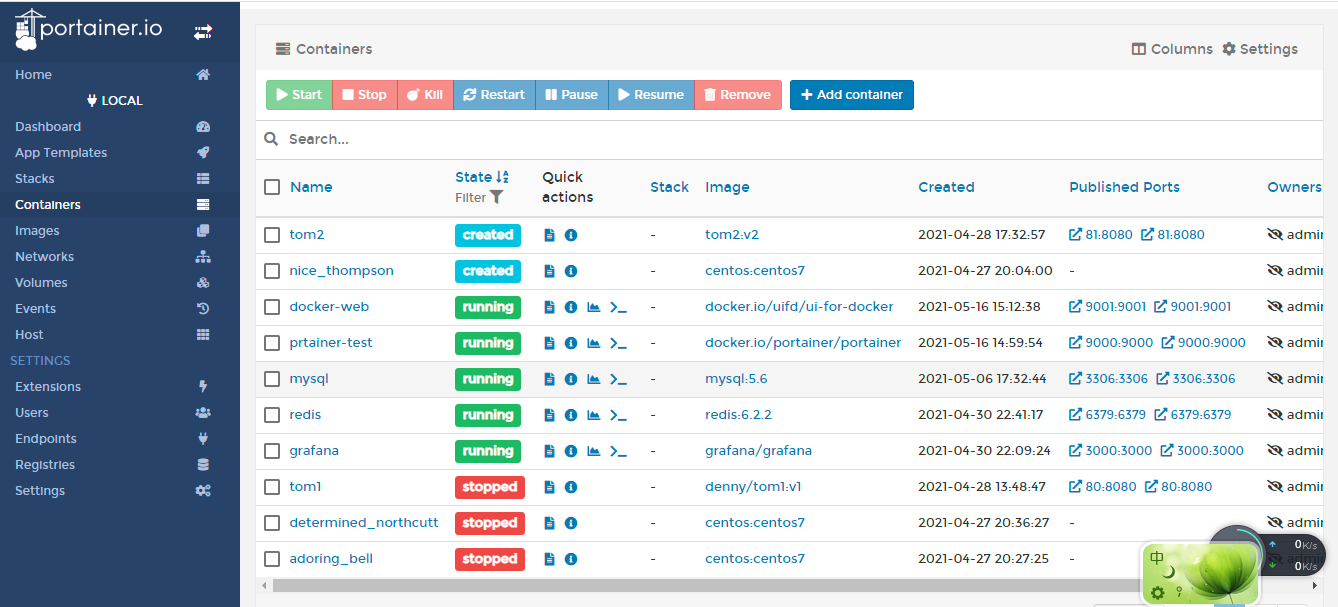Check the nice_thompson container checkbox
Image resolution: width=1338 pixels, height=607 pixels.
(272, 271)
